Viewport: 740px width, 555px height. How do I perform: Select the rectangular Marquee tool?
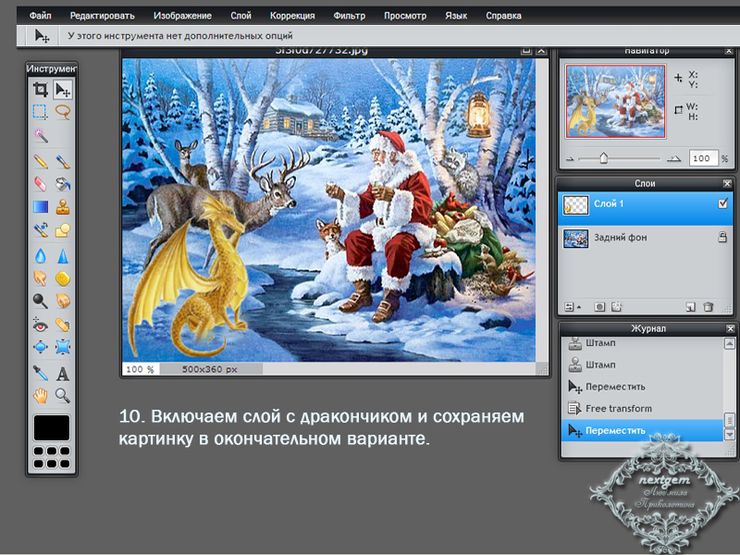(x=40, y=112)
